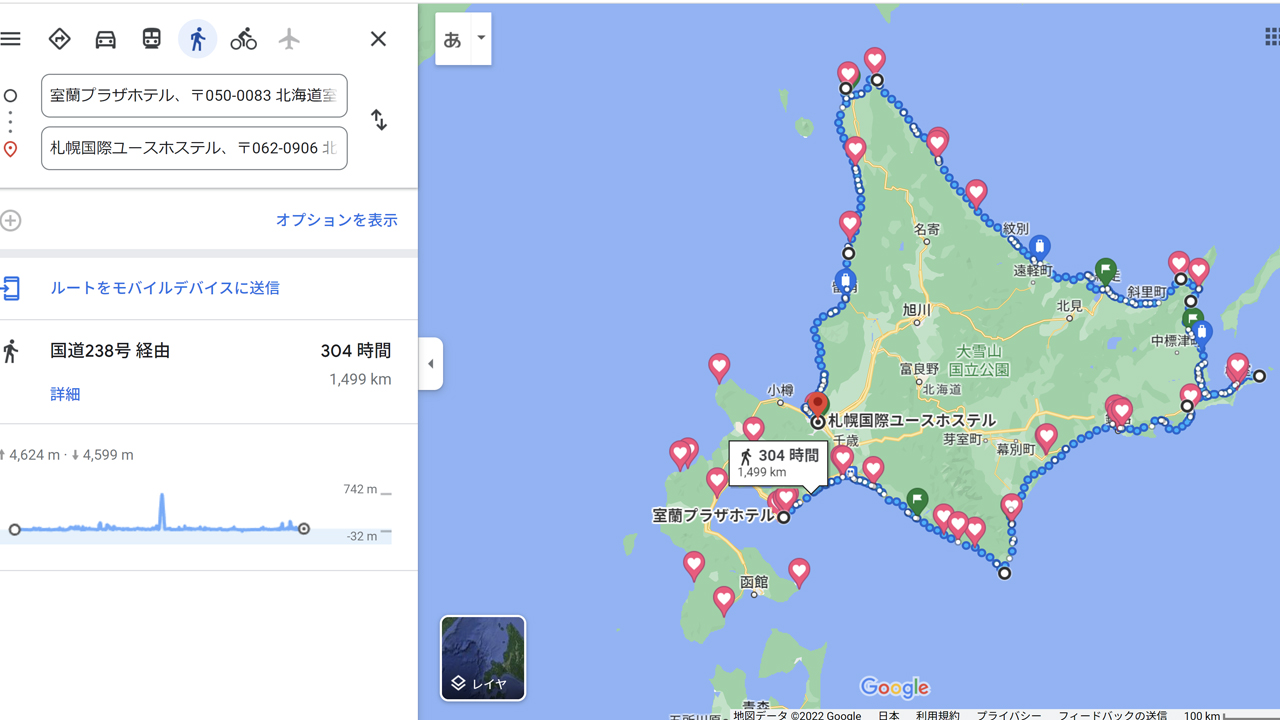Edit the 室蘭プラザホテル starting point field

pos(194,96)
